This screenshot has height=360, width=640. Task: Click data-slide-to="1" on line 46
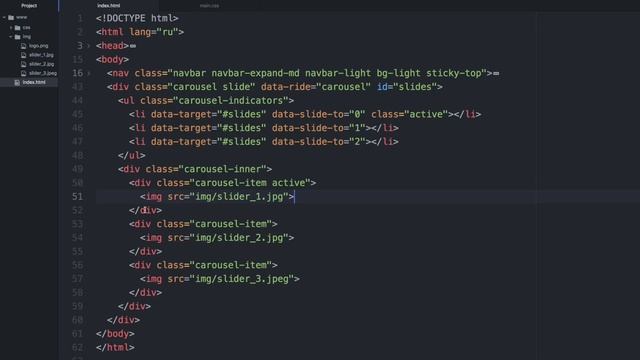click(x=318, y=128)
